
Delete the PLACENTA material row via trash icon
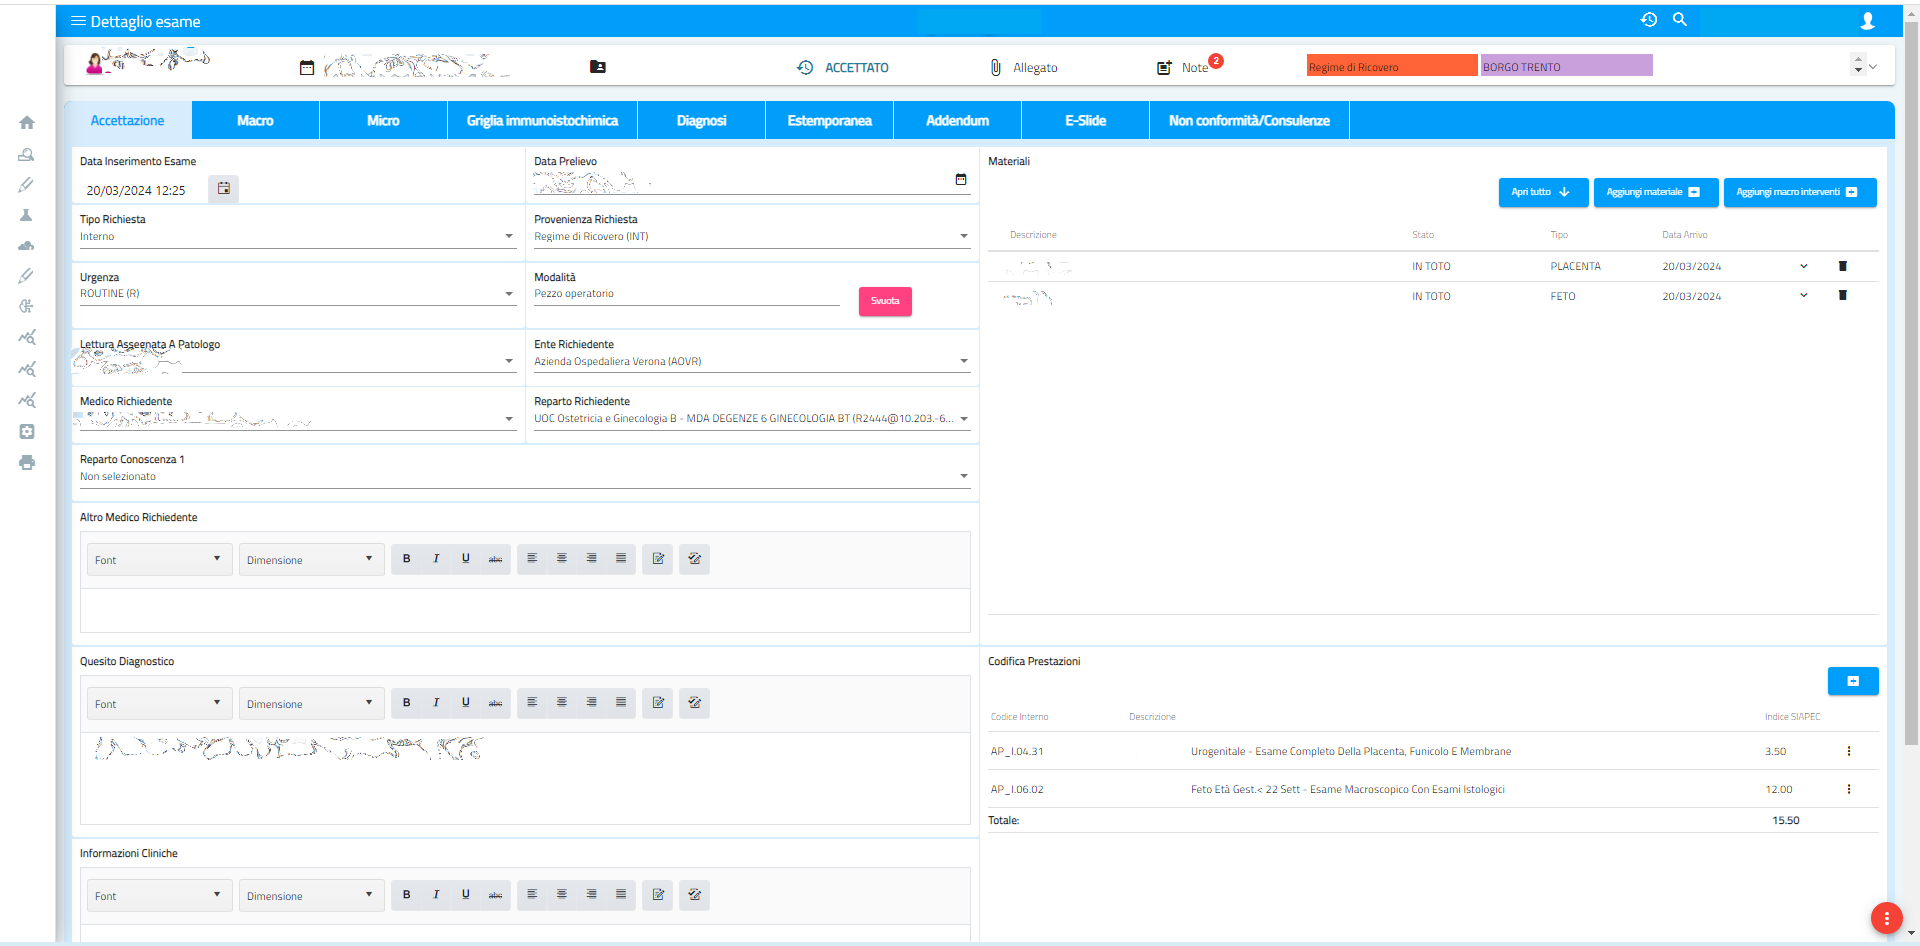pyautogui.click(x=1842, y=266)
